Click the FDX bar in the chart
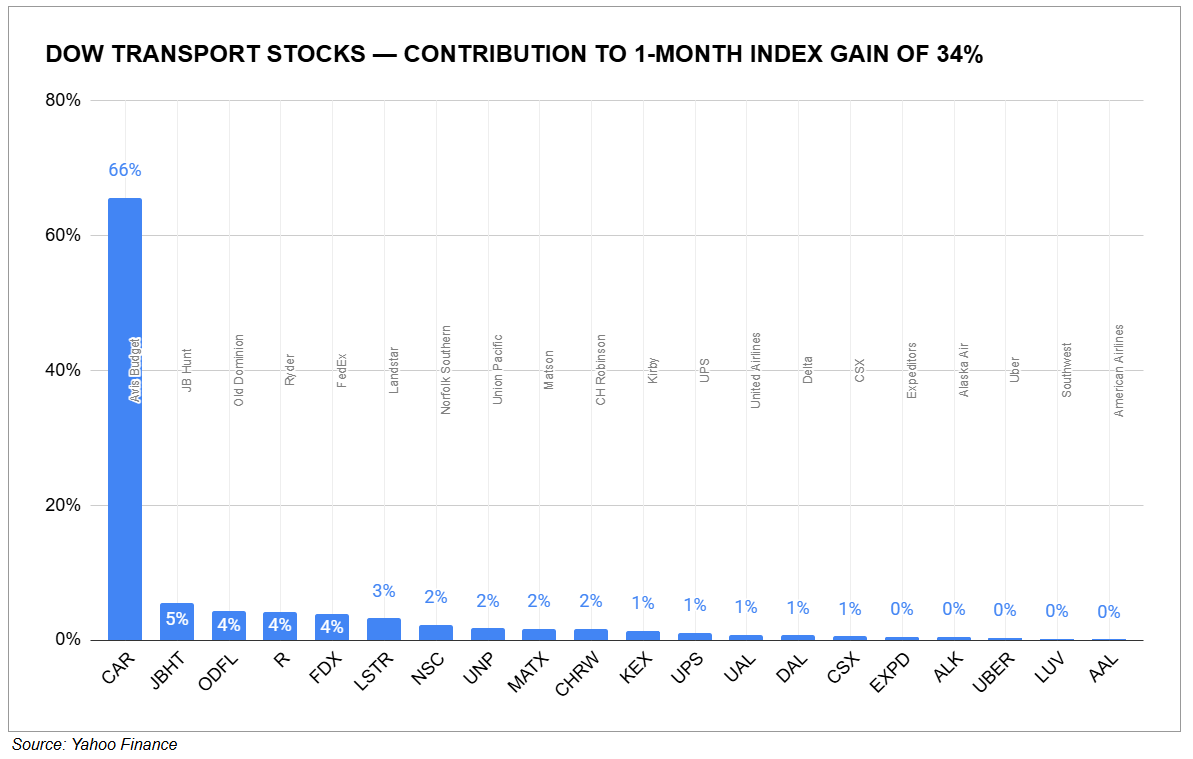Viewport: 1193px width, 759px height. click(x=332, y=627)
